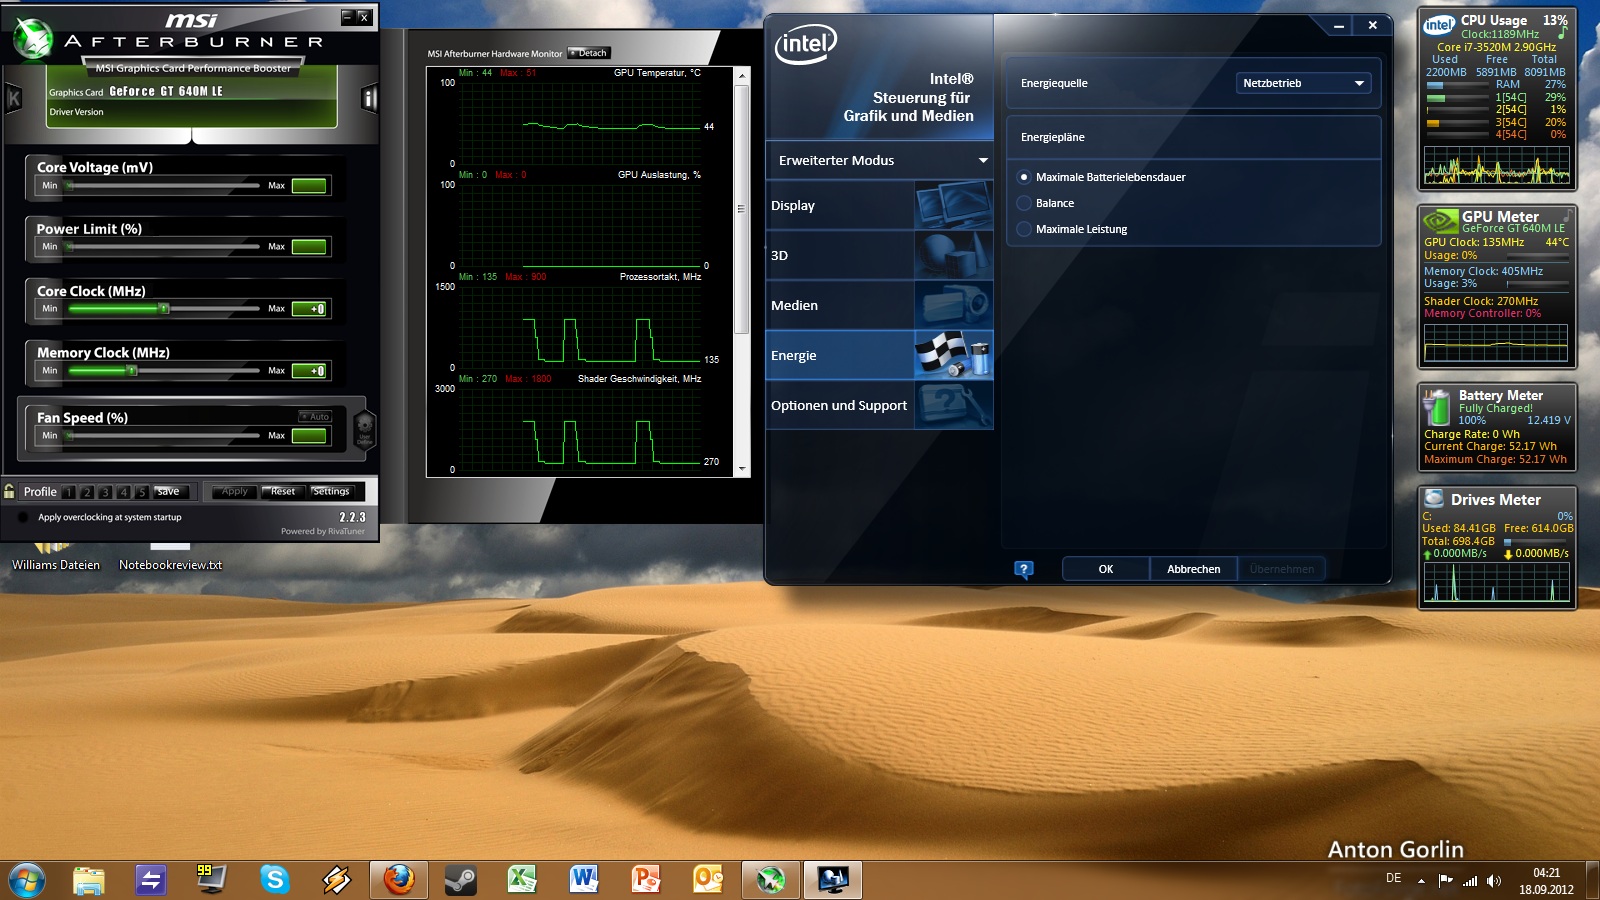Viewport: 1600px width, 900px height.
Task: Click the Afterburner Settings button
Action: pyautogui.click(x=331, y=491)
